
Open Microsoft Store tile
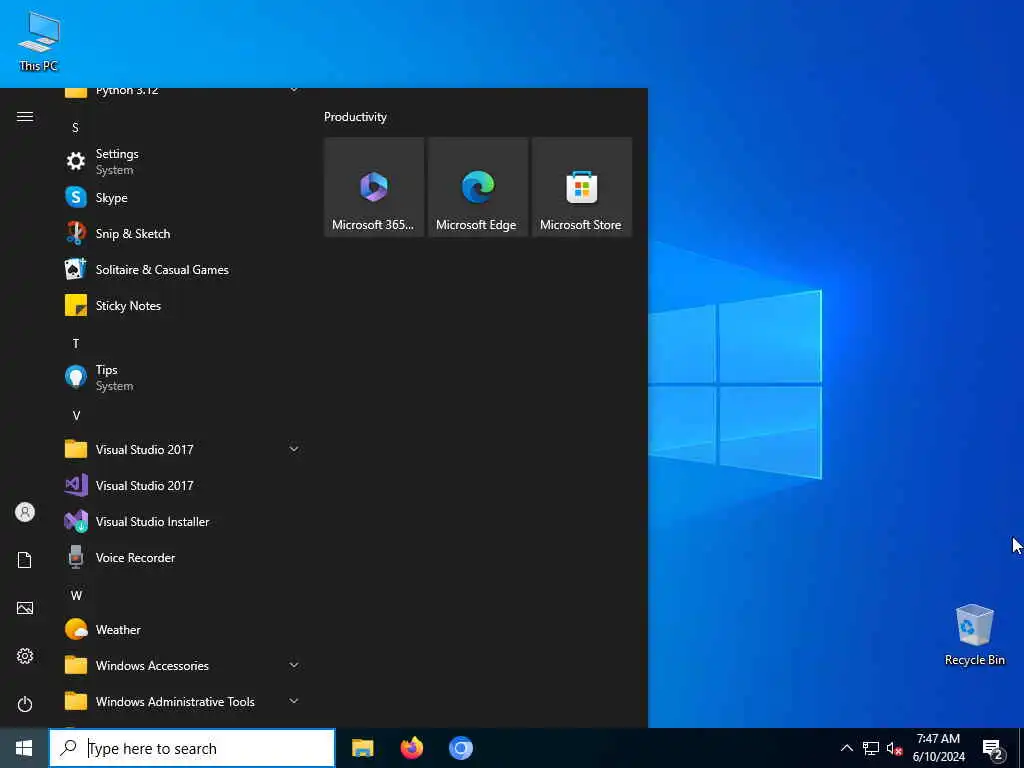tap(581, 187)
